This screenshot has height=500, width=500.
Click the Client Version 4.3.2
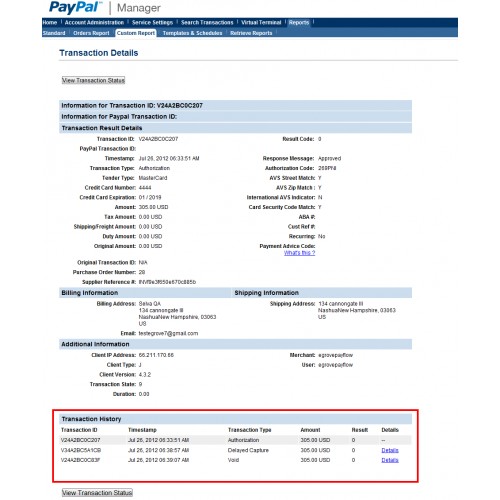click(x=145, y=375)
